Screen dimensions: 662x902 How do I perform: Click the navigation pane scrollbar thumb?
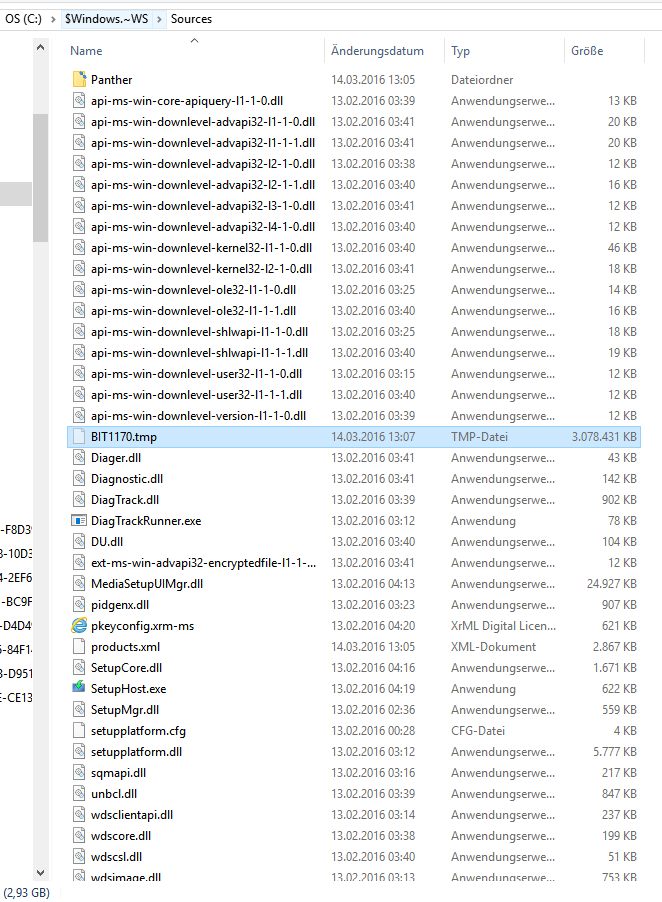tap(40, 178)
